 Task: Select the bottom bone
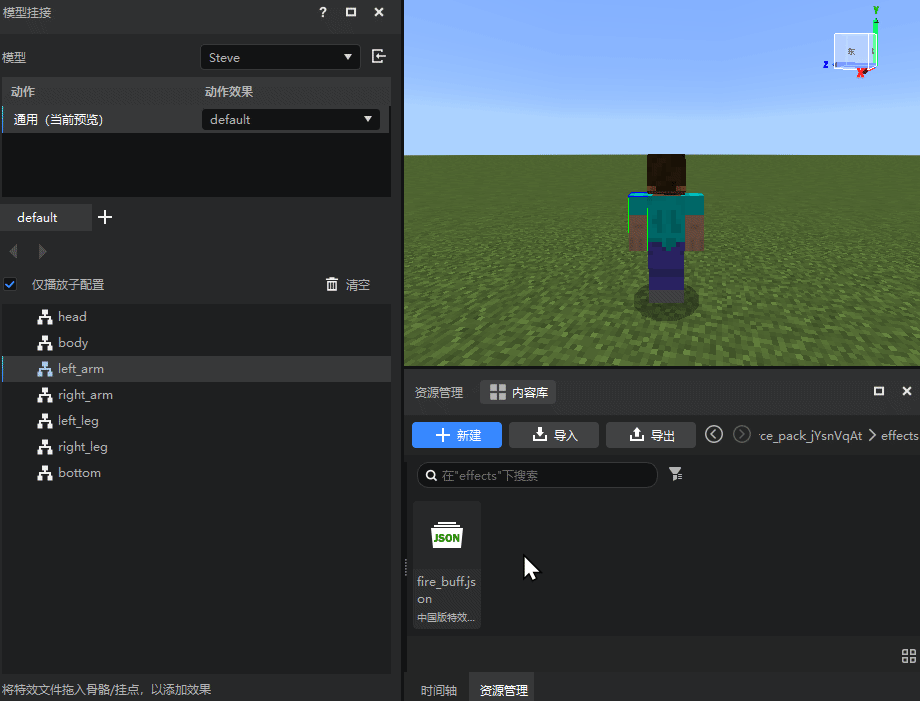197,473
